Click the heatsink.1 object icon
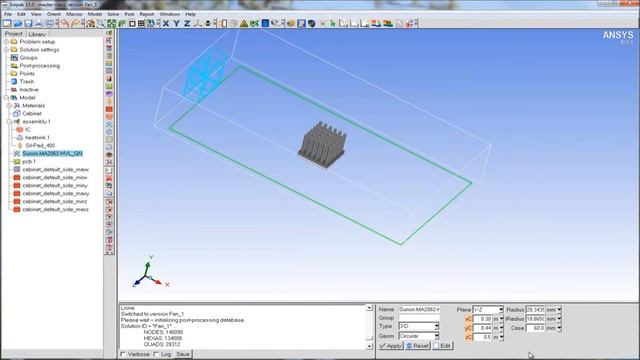The width and height of the screenshot is (640, 360). (20, 138)
